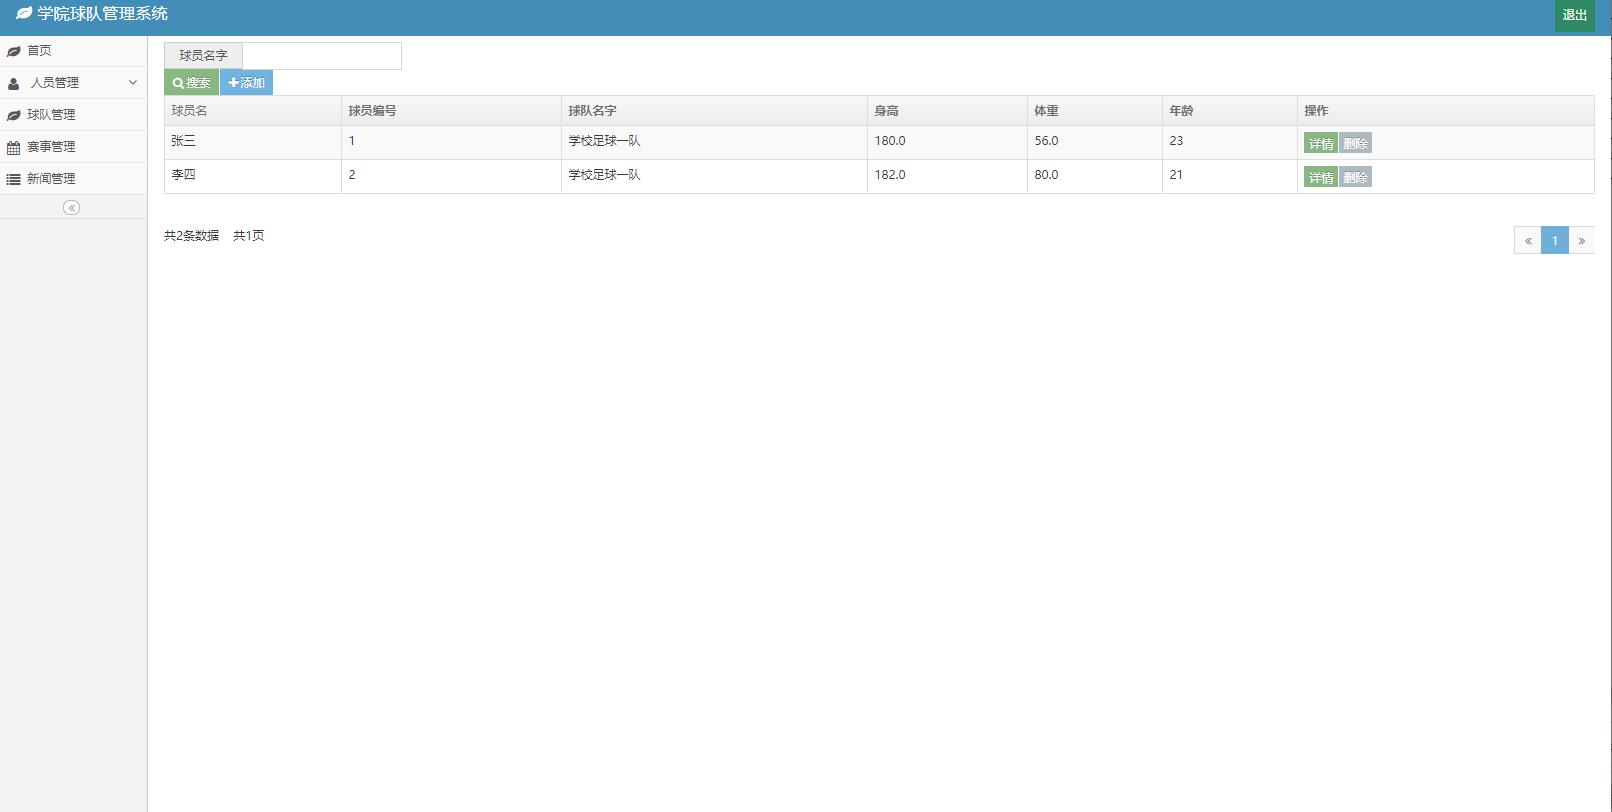Click the leaf icon beside 球队管理

coord(14,115)
